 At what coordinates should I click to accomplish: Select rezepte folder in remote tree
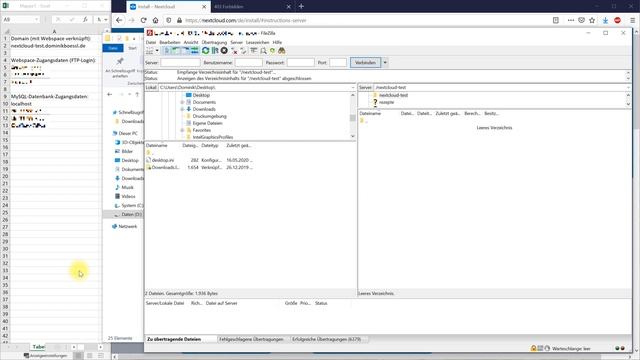(x=386, y=102)
